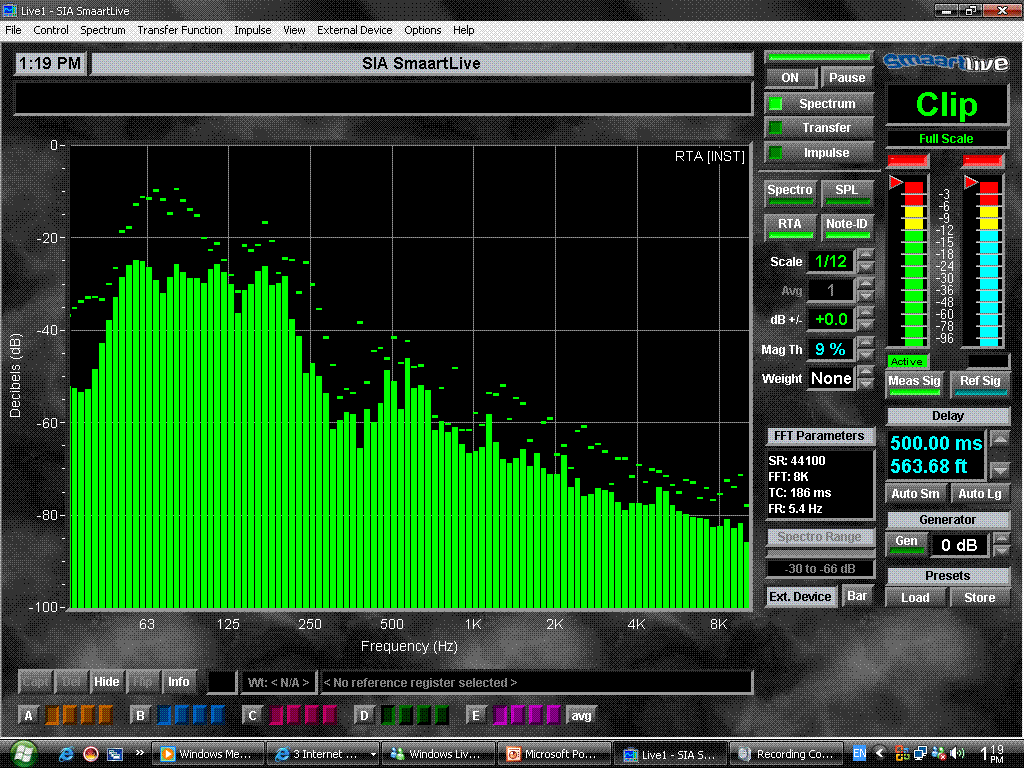Open the Options menu
The image size is (1024, 768).
pos(423,30)
